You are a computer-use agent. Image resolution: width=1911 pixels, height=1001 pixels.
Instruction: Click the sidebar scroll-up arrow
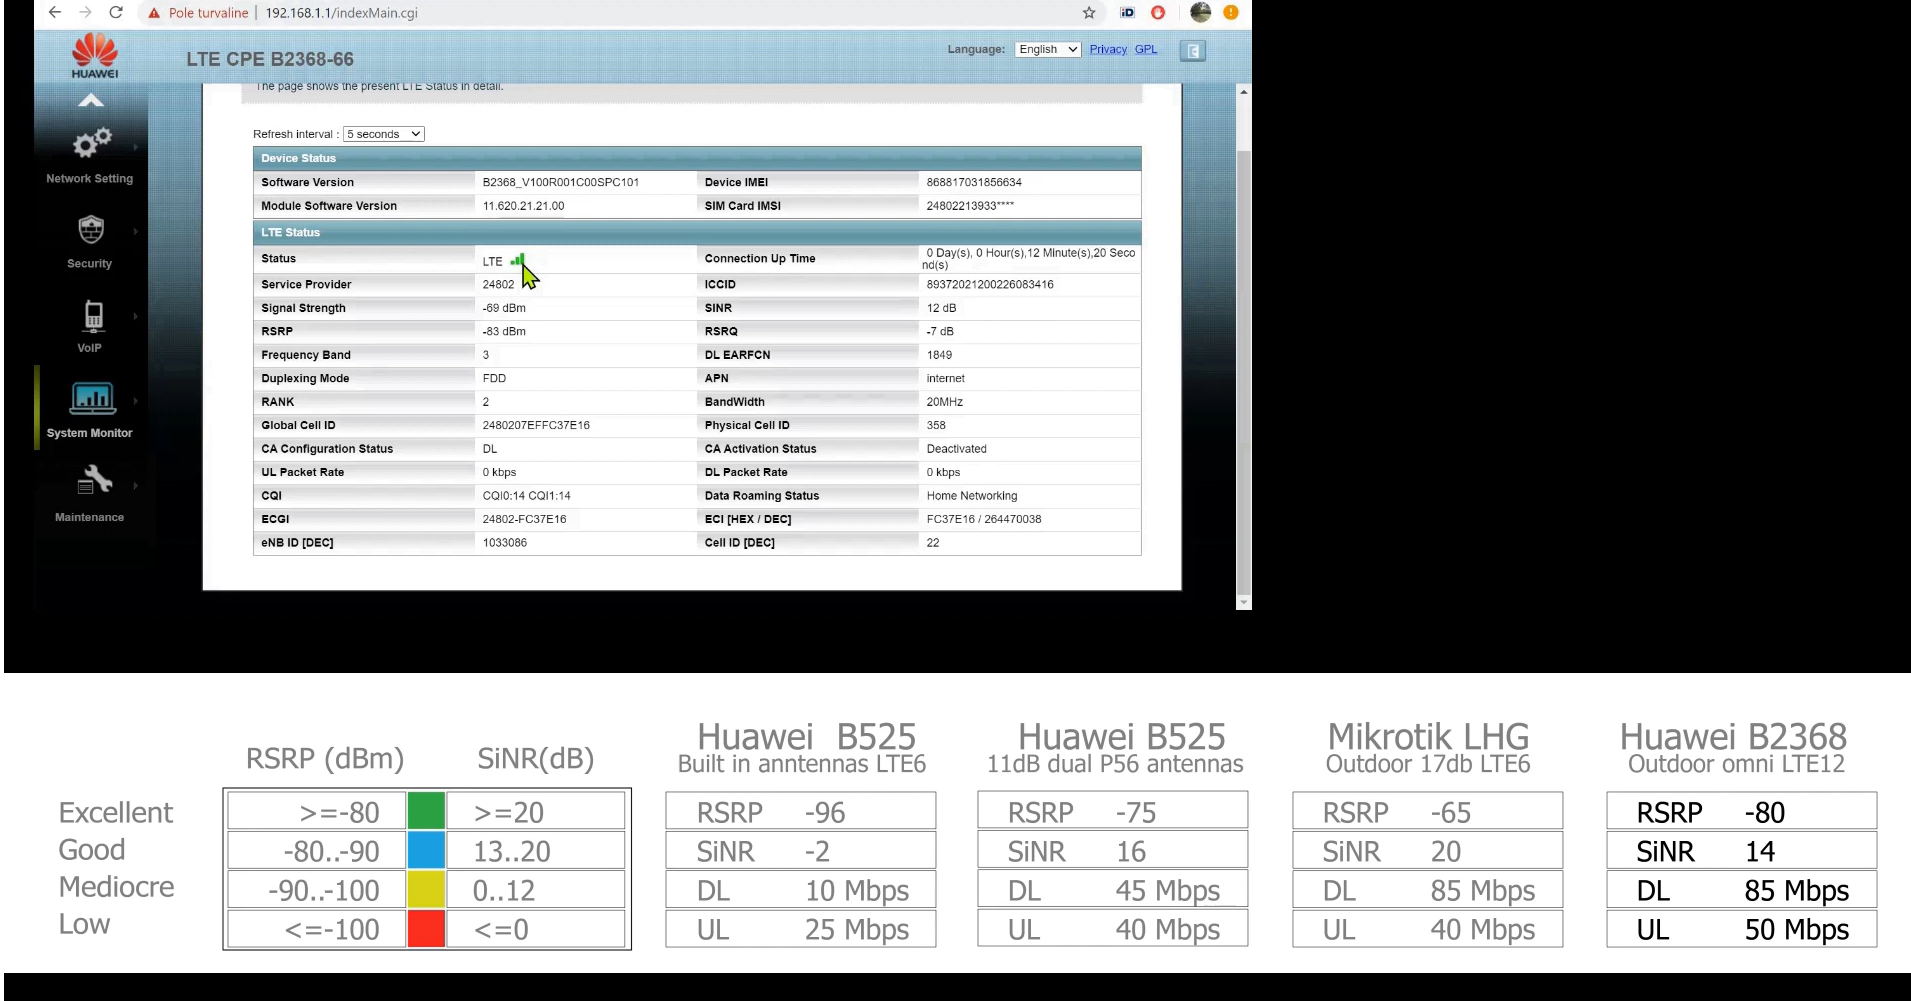tap(91, 100)
